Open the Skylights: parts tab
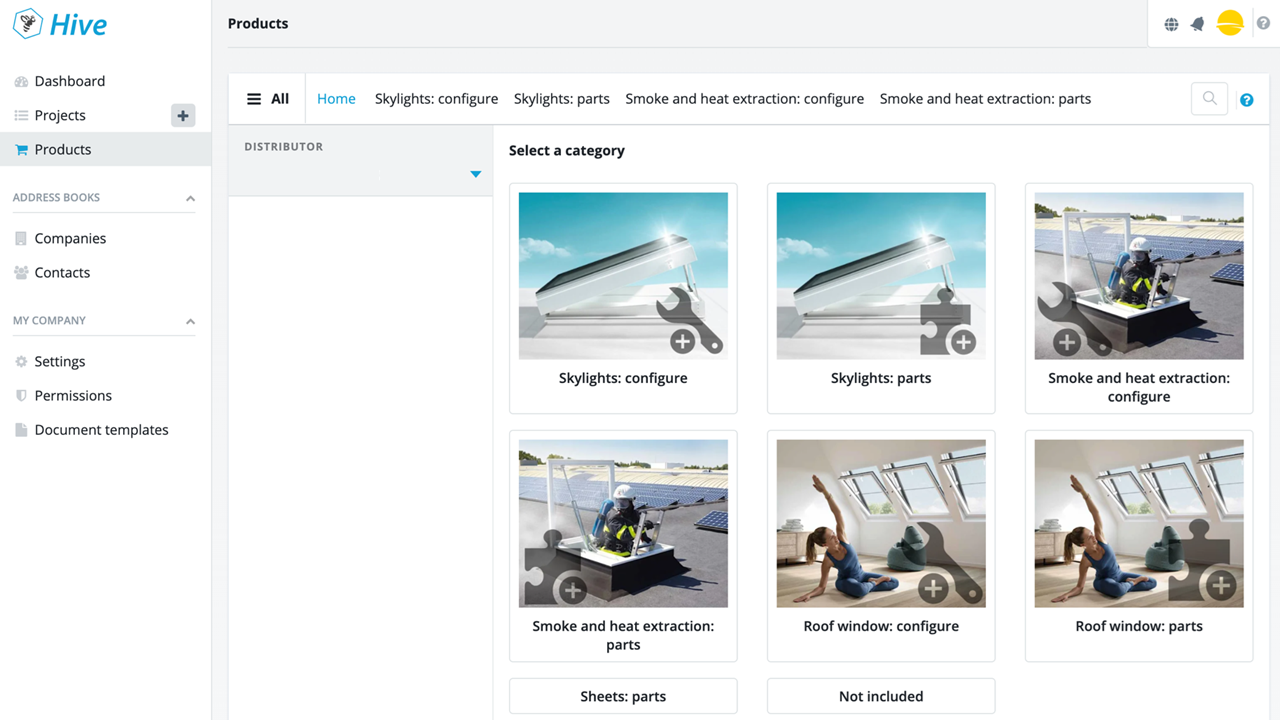 point(561,98)
